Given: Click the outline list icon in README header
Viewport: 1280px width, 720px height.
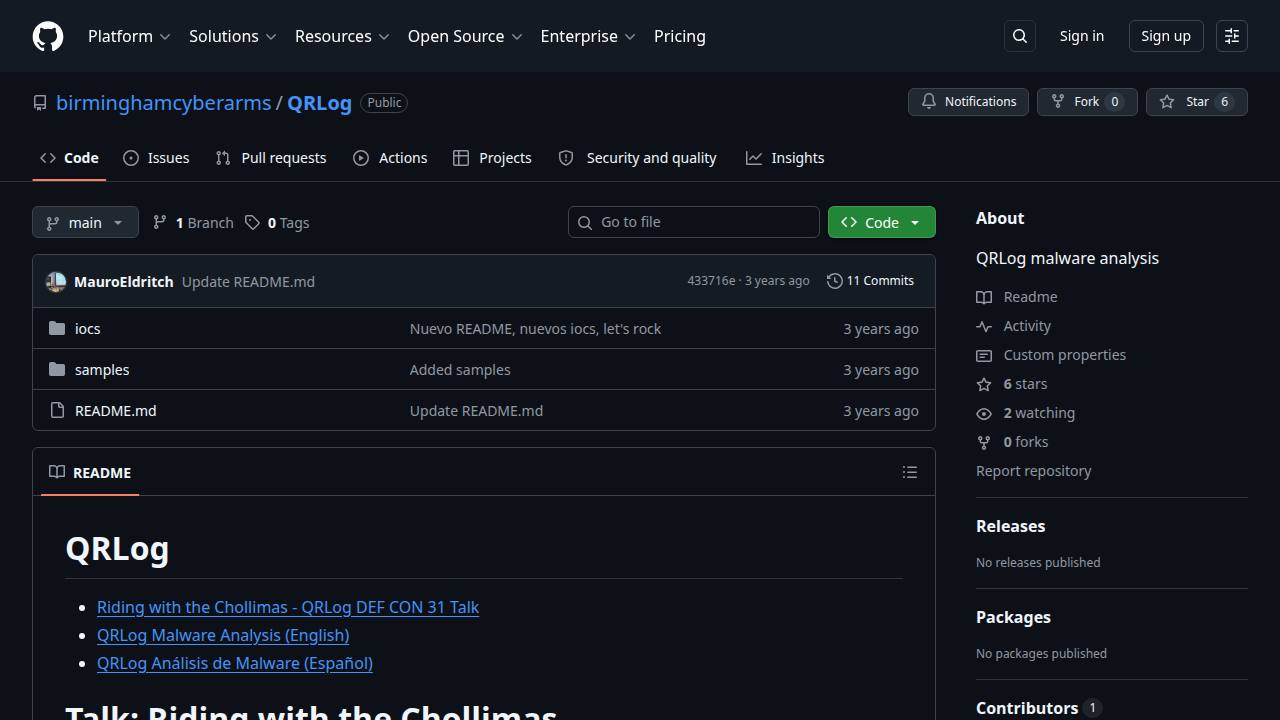Looking at the screenshot, I should coord(910,472).
